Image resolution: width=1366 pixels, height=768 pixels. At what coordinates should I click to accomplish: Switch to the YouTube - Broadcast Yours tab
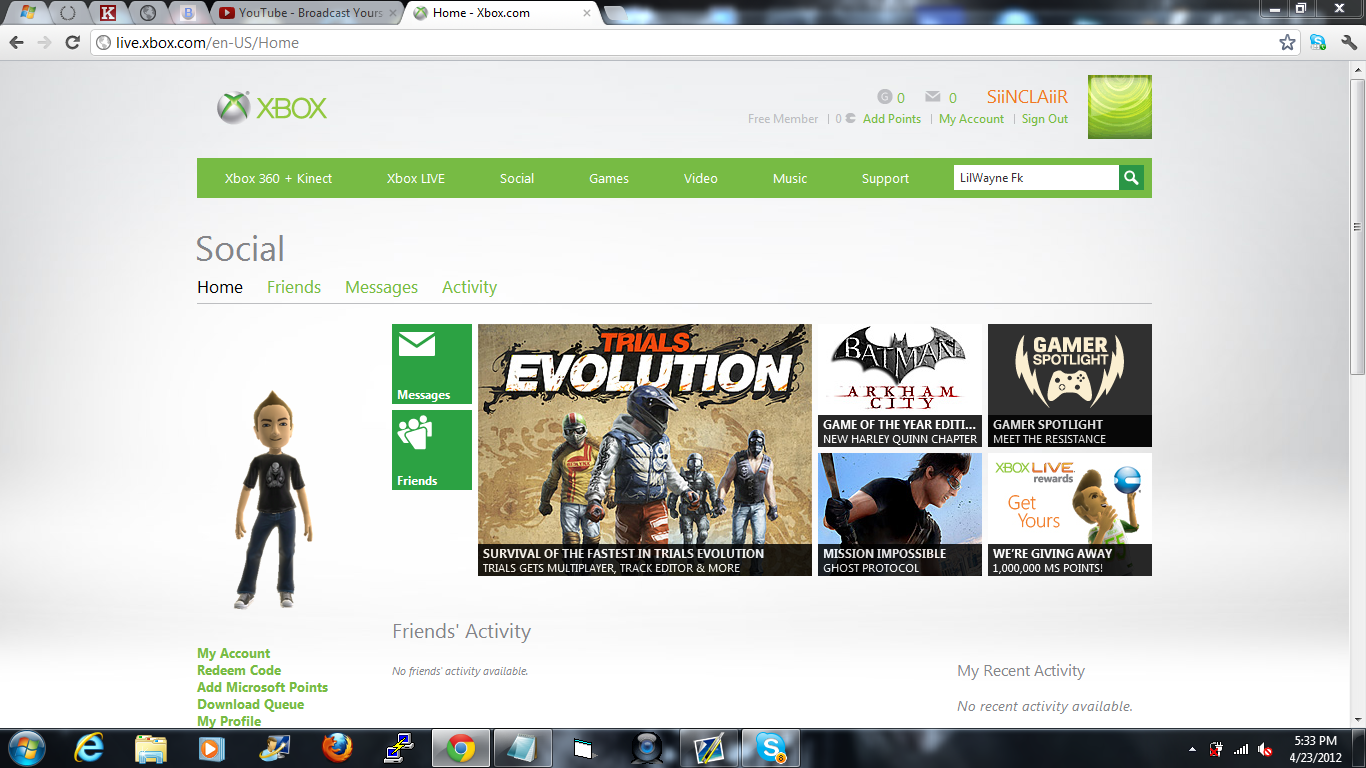[307, 13]
